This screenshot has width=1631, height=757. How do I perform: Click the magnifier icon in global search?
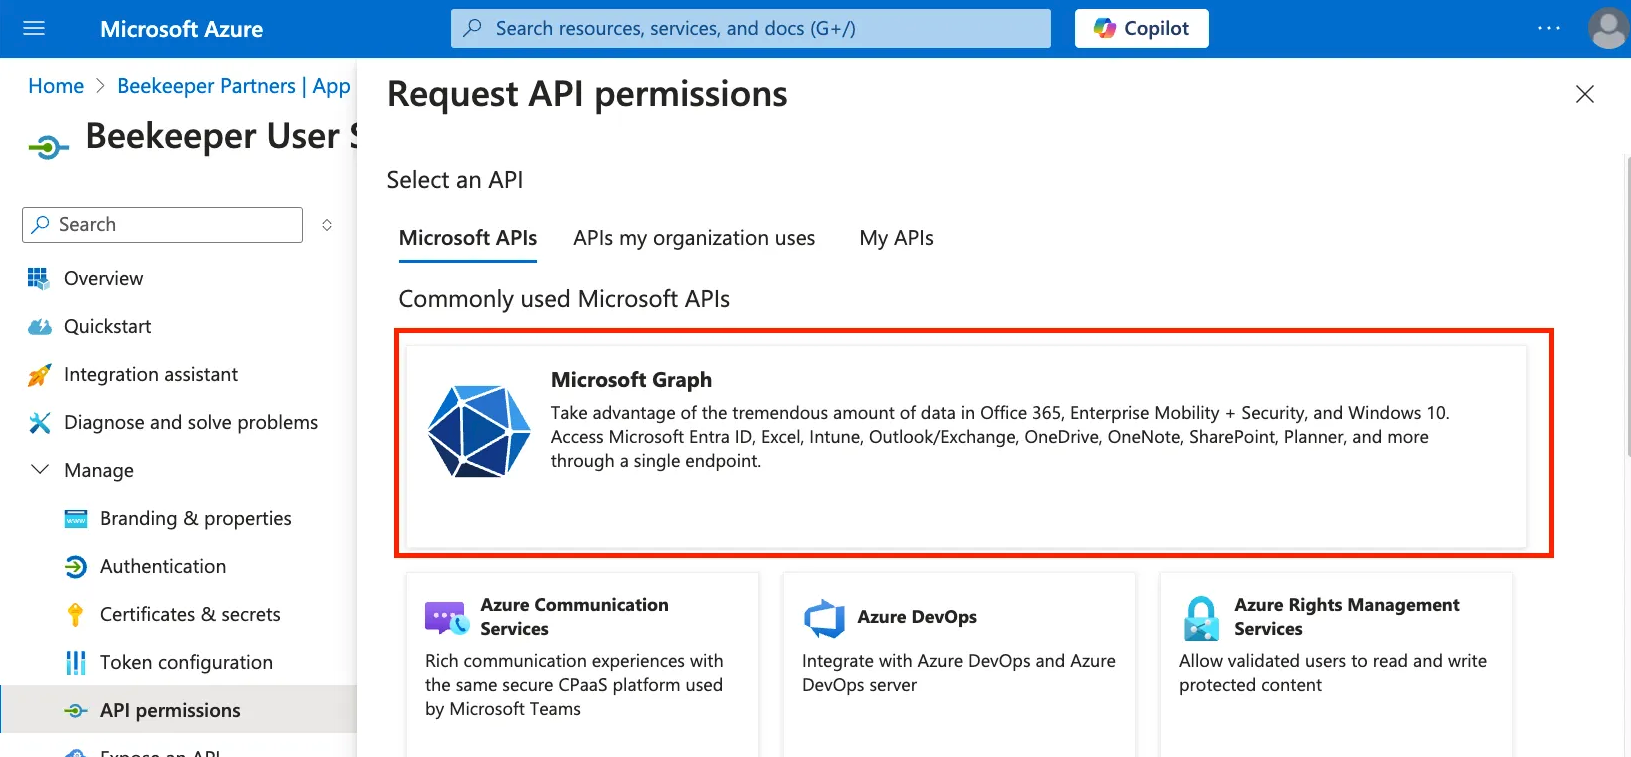[473, 28]
